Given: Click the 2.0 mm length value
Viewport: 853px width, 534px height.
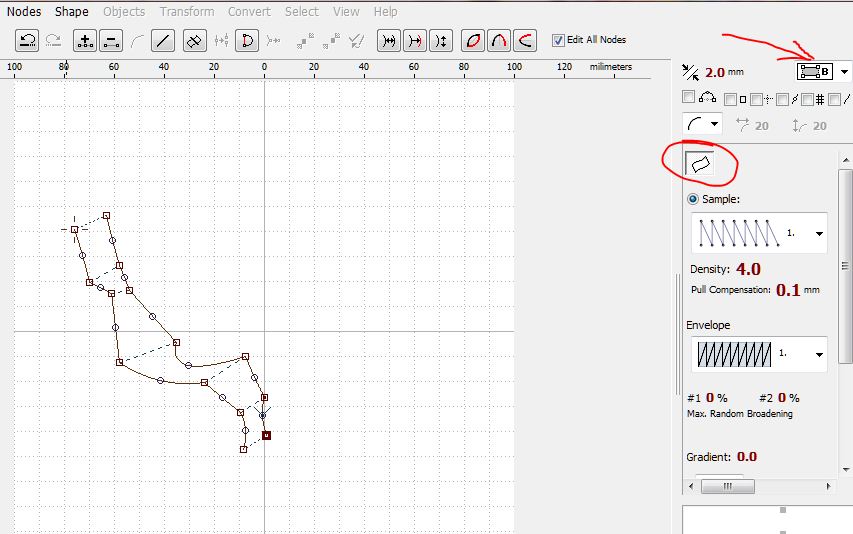Looking at the screenshot, I should [x=715, y=72].
